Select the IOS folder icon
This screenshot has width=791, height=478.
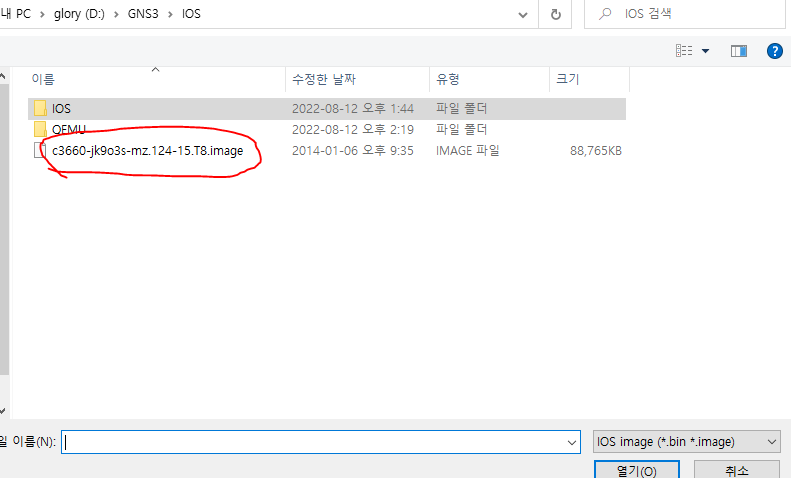coord(40,108)
